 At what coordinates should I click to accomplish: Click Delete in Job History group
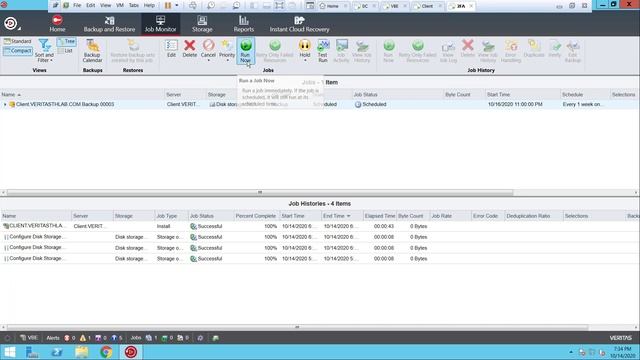468,49
